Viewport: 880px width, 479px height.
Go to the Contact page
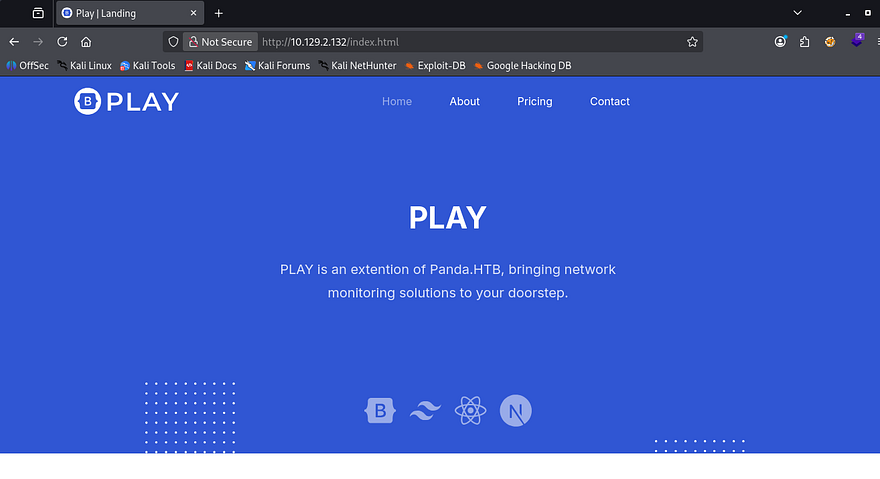coord(609,102)
